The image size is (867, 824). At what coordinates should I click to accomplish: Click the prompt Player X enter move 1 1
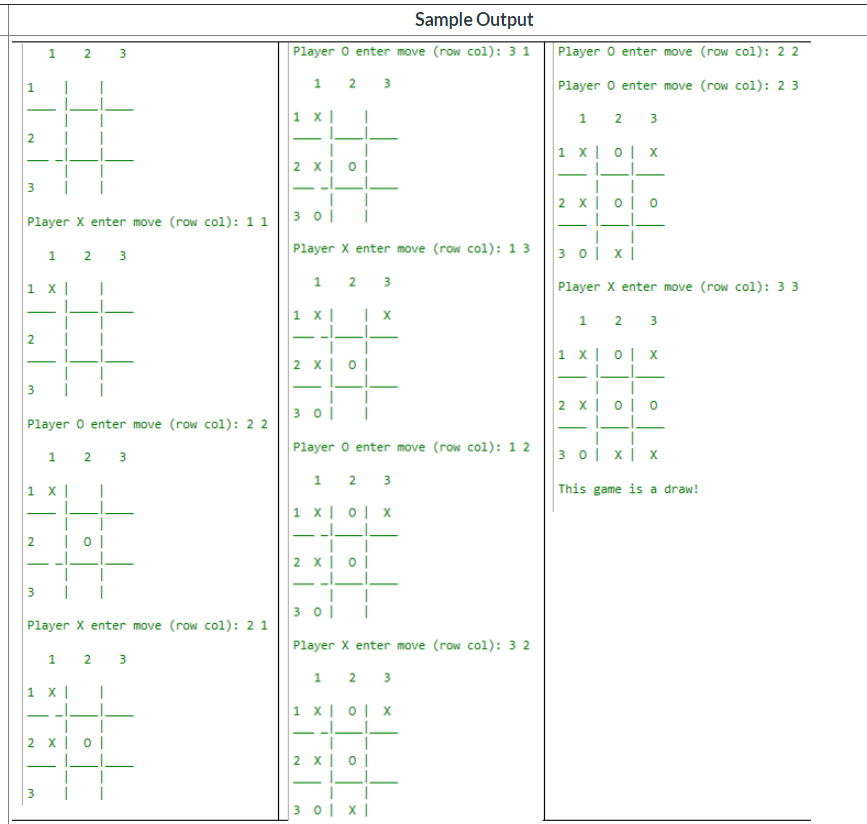point(147,221)
